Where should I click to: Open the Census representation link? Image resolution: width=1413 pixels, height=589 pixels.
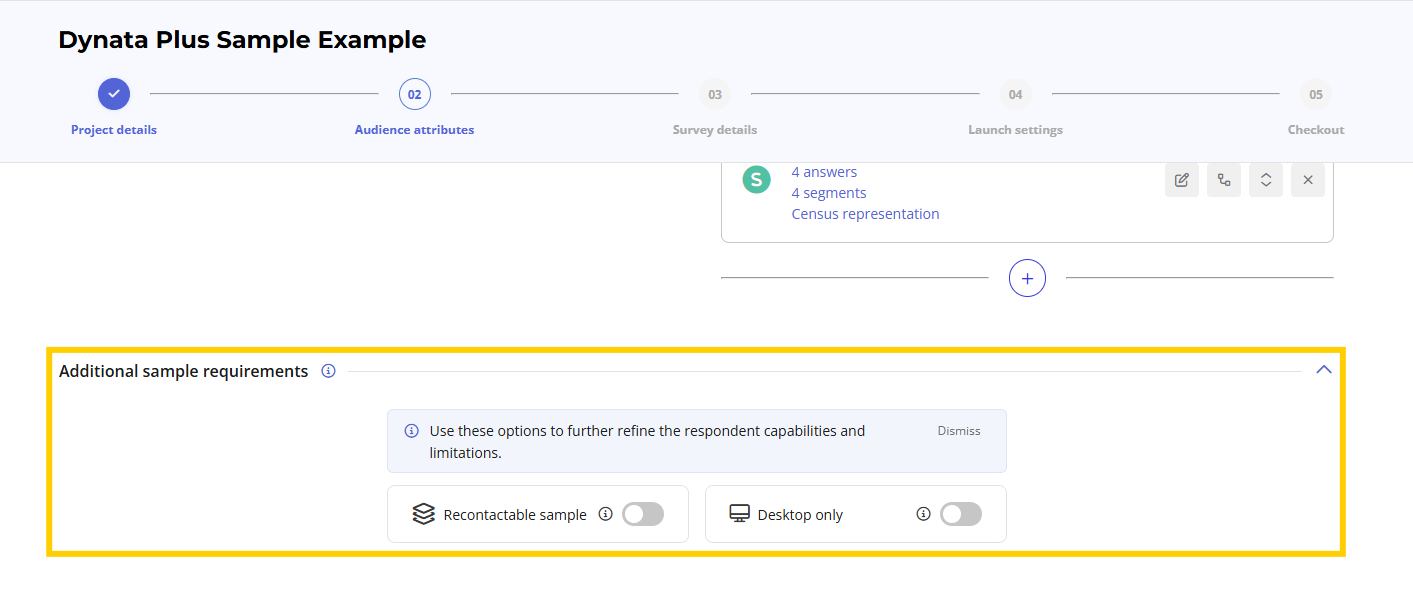point(866,214)
